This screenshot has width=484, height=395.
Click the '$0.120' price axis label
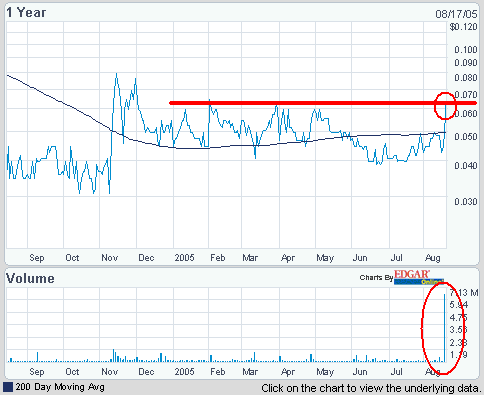[x=463, y=27]
